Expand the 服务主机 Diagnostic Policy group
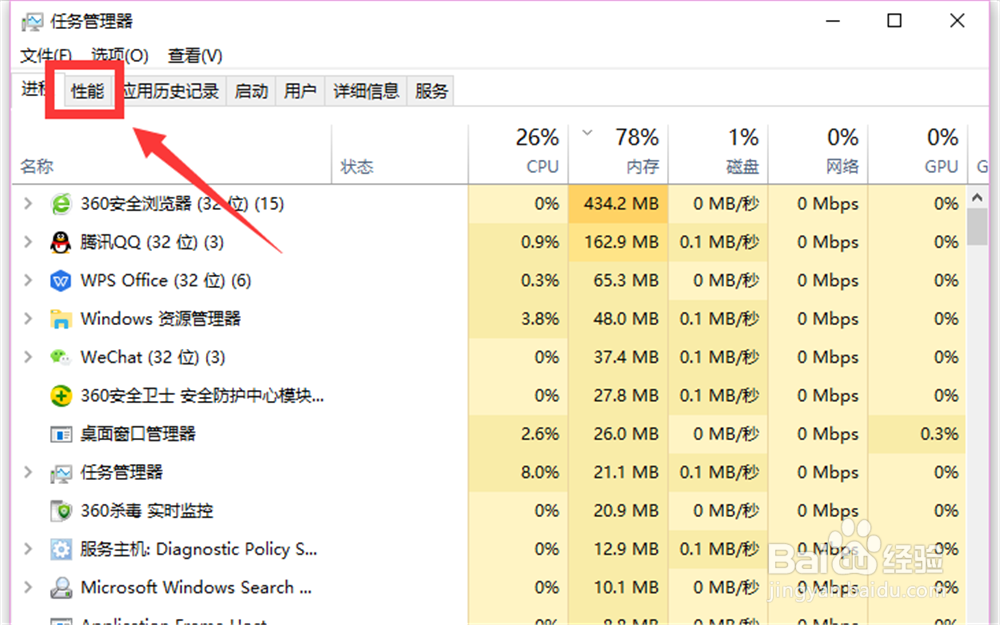1000x625 pixels. point(28,548)
